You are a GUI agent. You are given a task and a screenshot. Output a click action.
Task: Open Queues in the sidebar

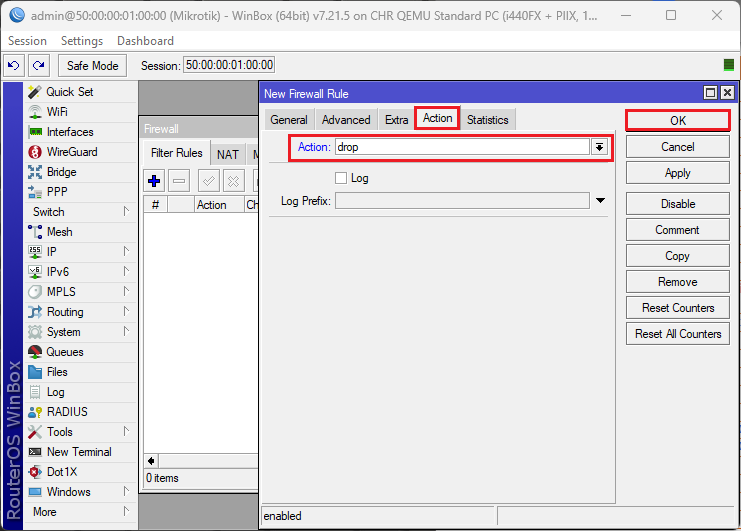click(x=81, y=352)
